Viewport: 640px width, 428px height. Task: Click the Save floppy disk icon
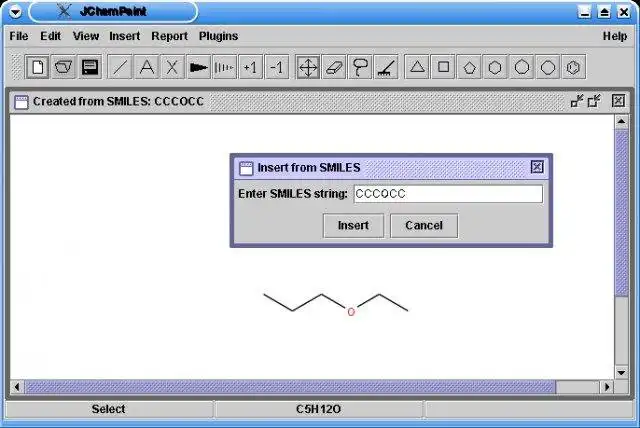(90, 67)
